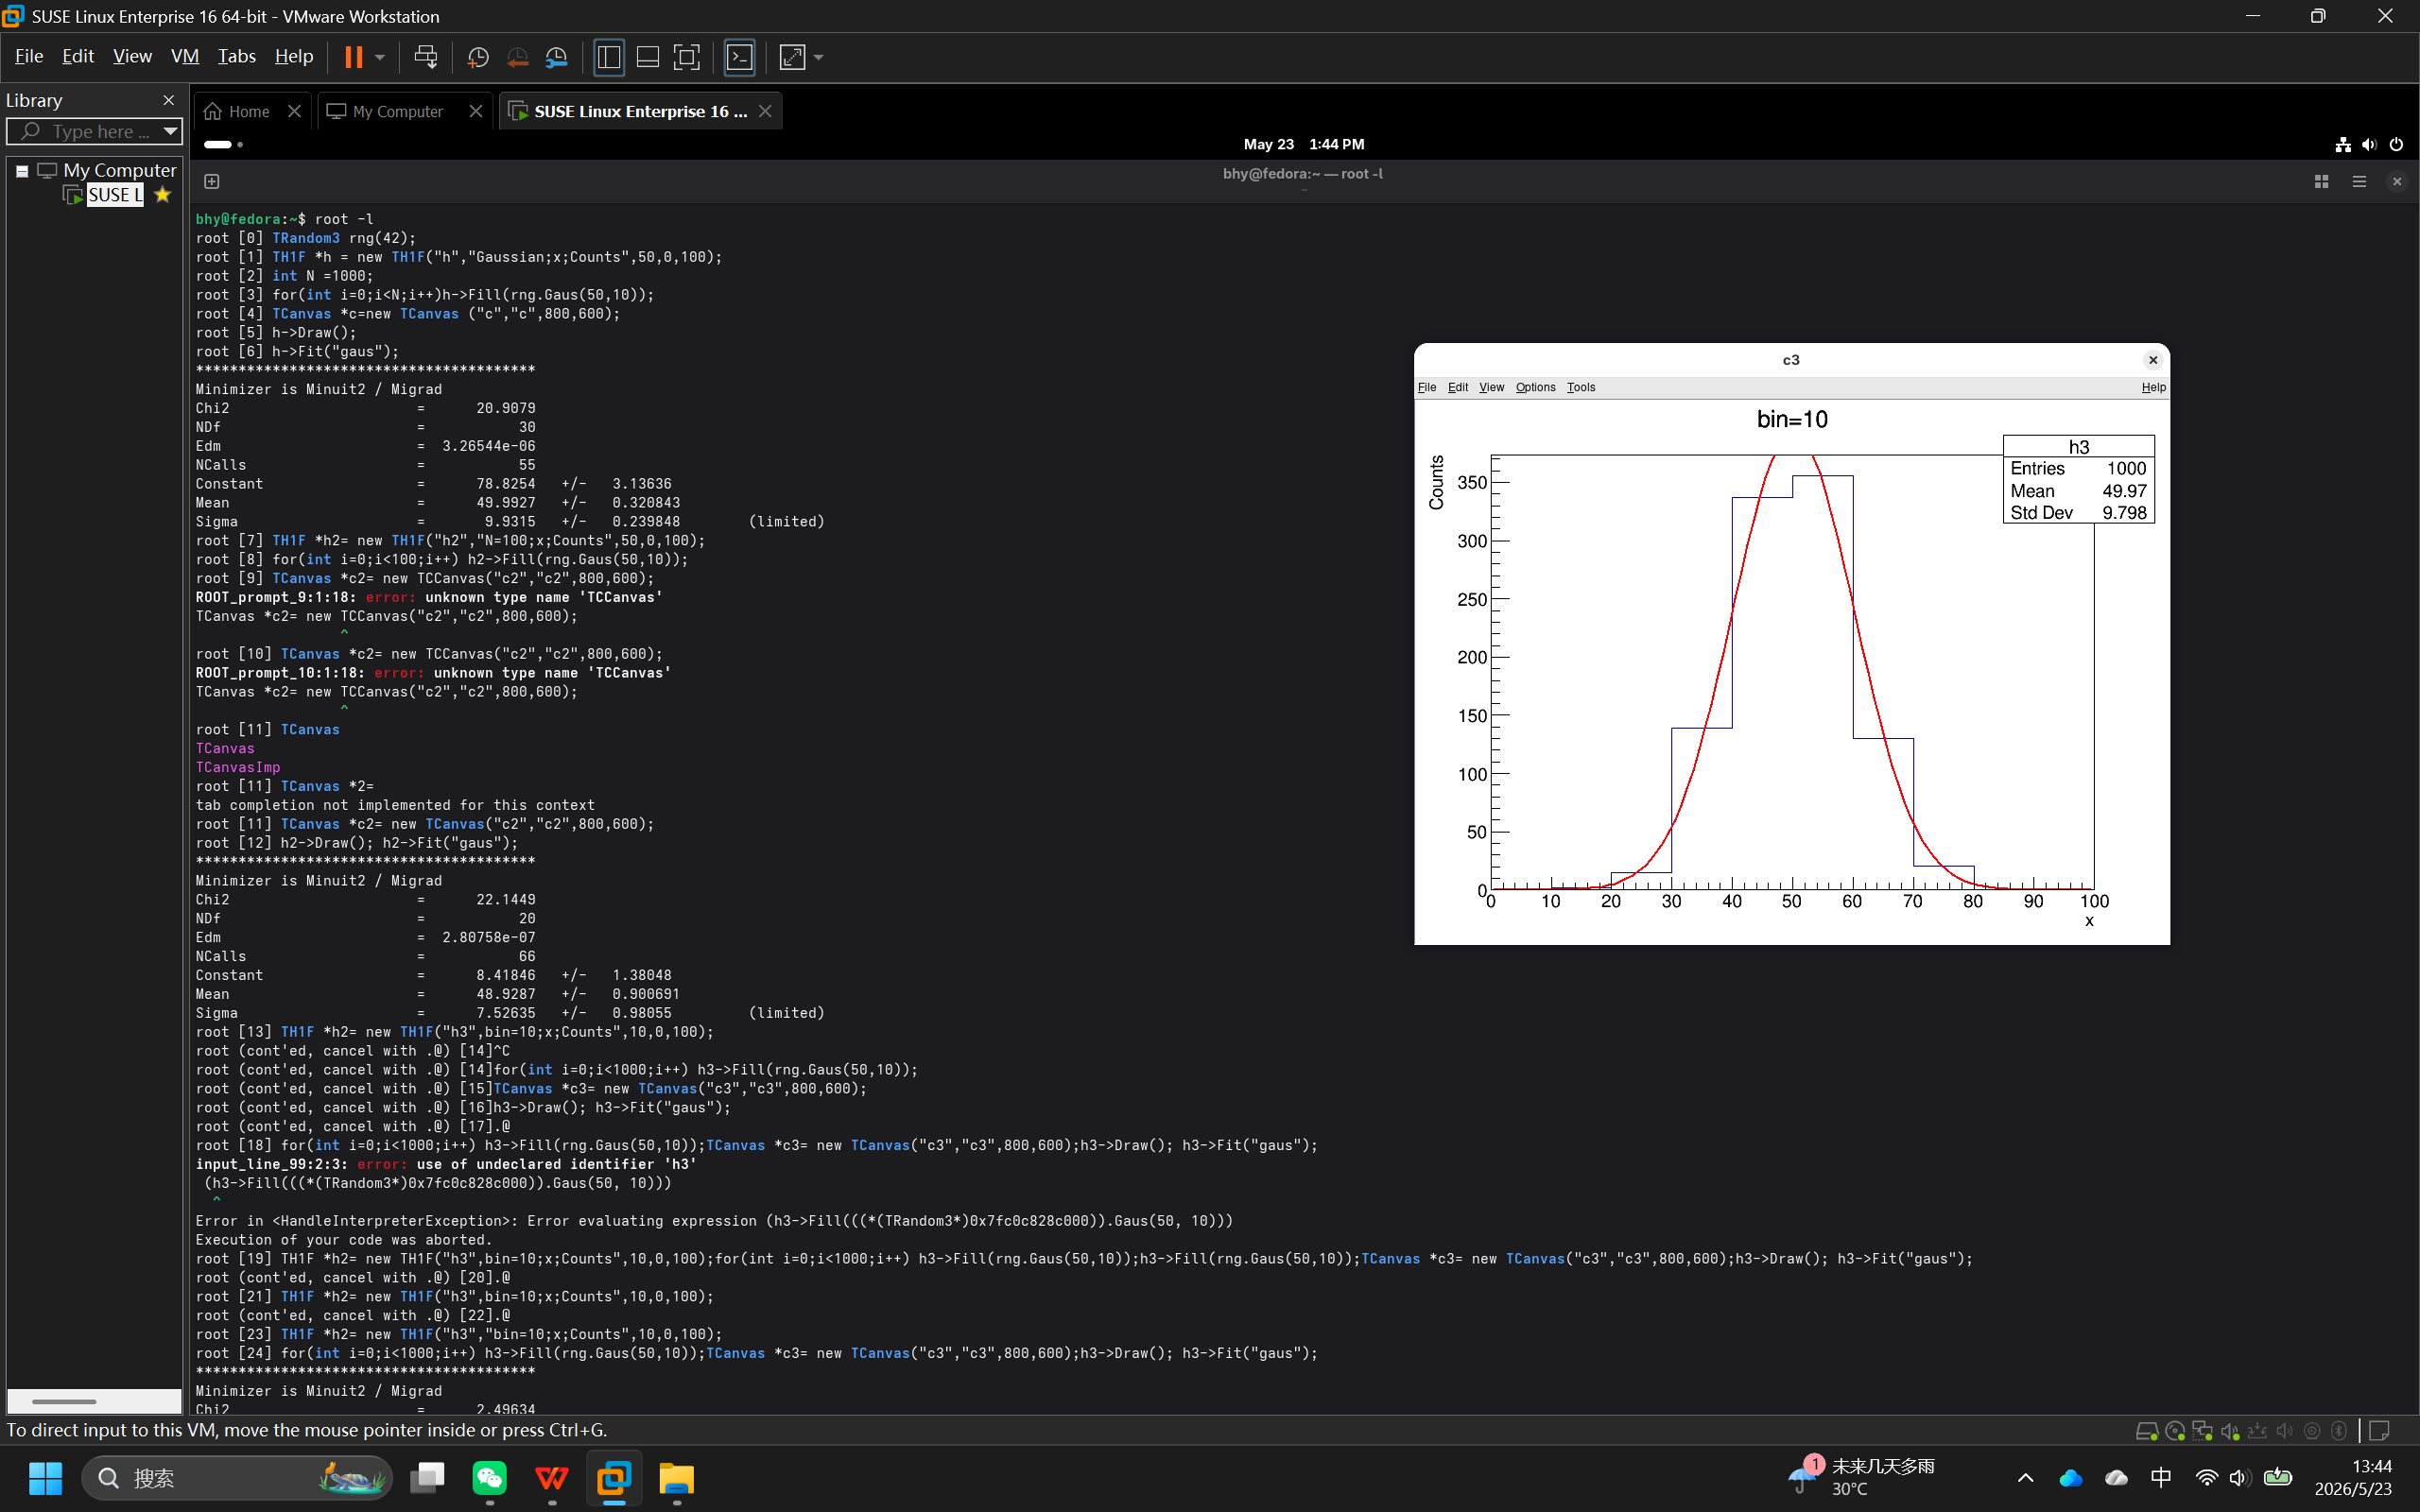Click the Pause VM toolbar icon
The width and height of the screenshot is (2420, 1512).
point(353,57)
